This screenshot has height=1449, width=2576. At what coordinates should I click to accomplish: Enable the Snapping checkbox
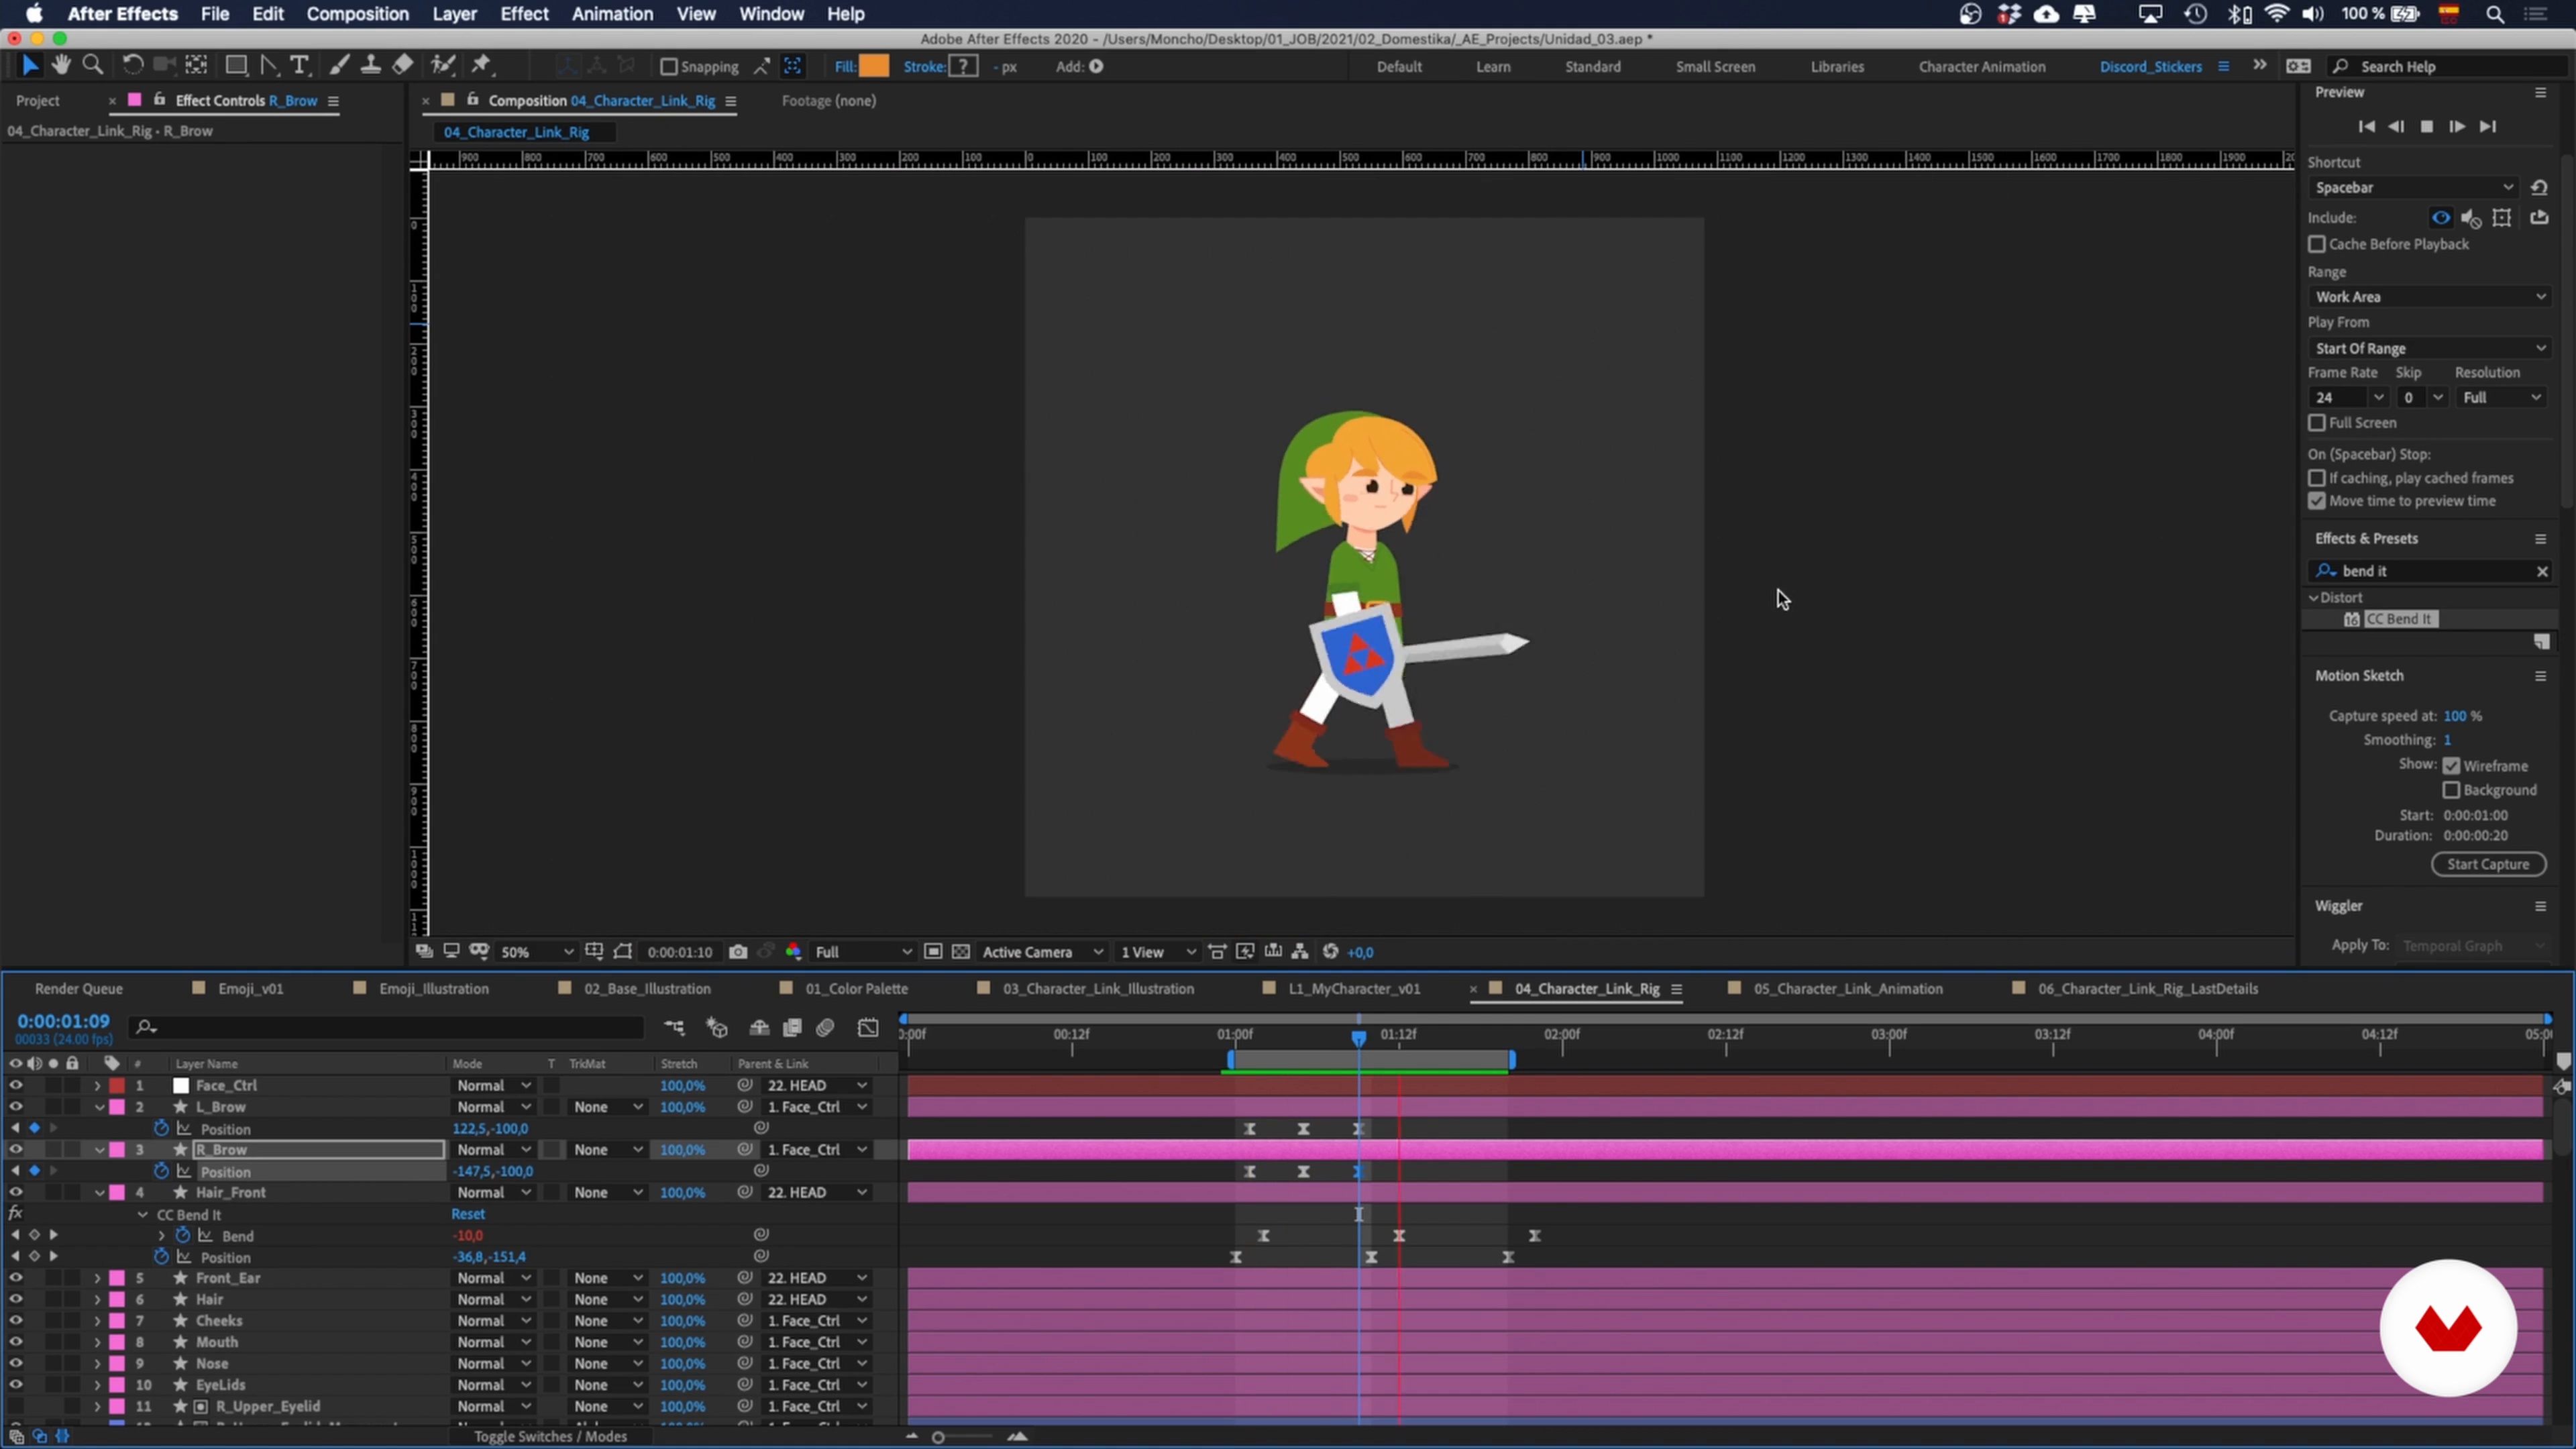669,67
